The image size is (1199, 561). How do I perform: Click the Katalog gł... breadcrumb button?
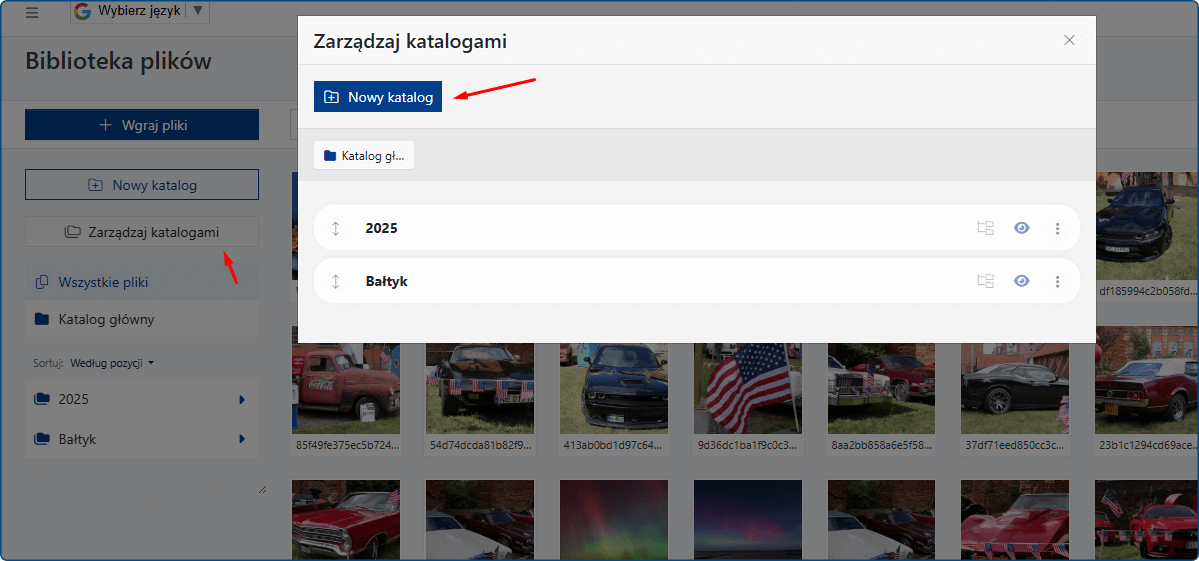pos(364,155)
